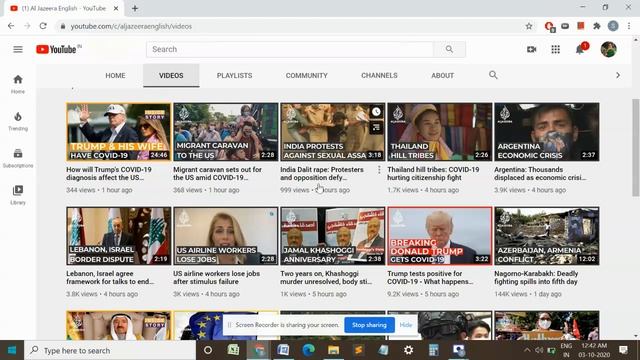Play the Azerbaijan, Armenia Conflict thumbnail
640x360 pixels.
[x=547, y=236]
